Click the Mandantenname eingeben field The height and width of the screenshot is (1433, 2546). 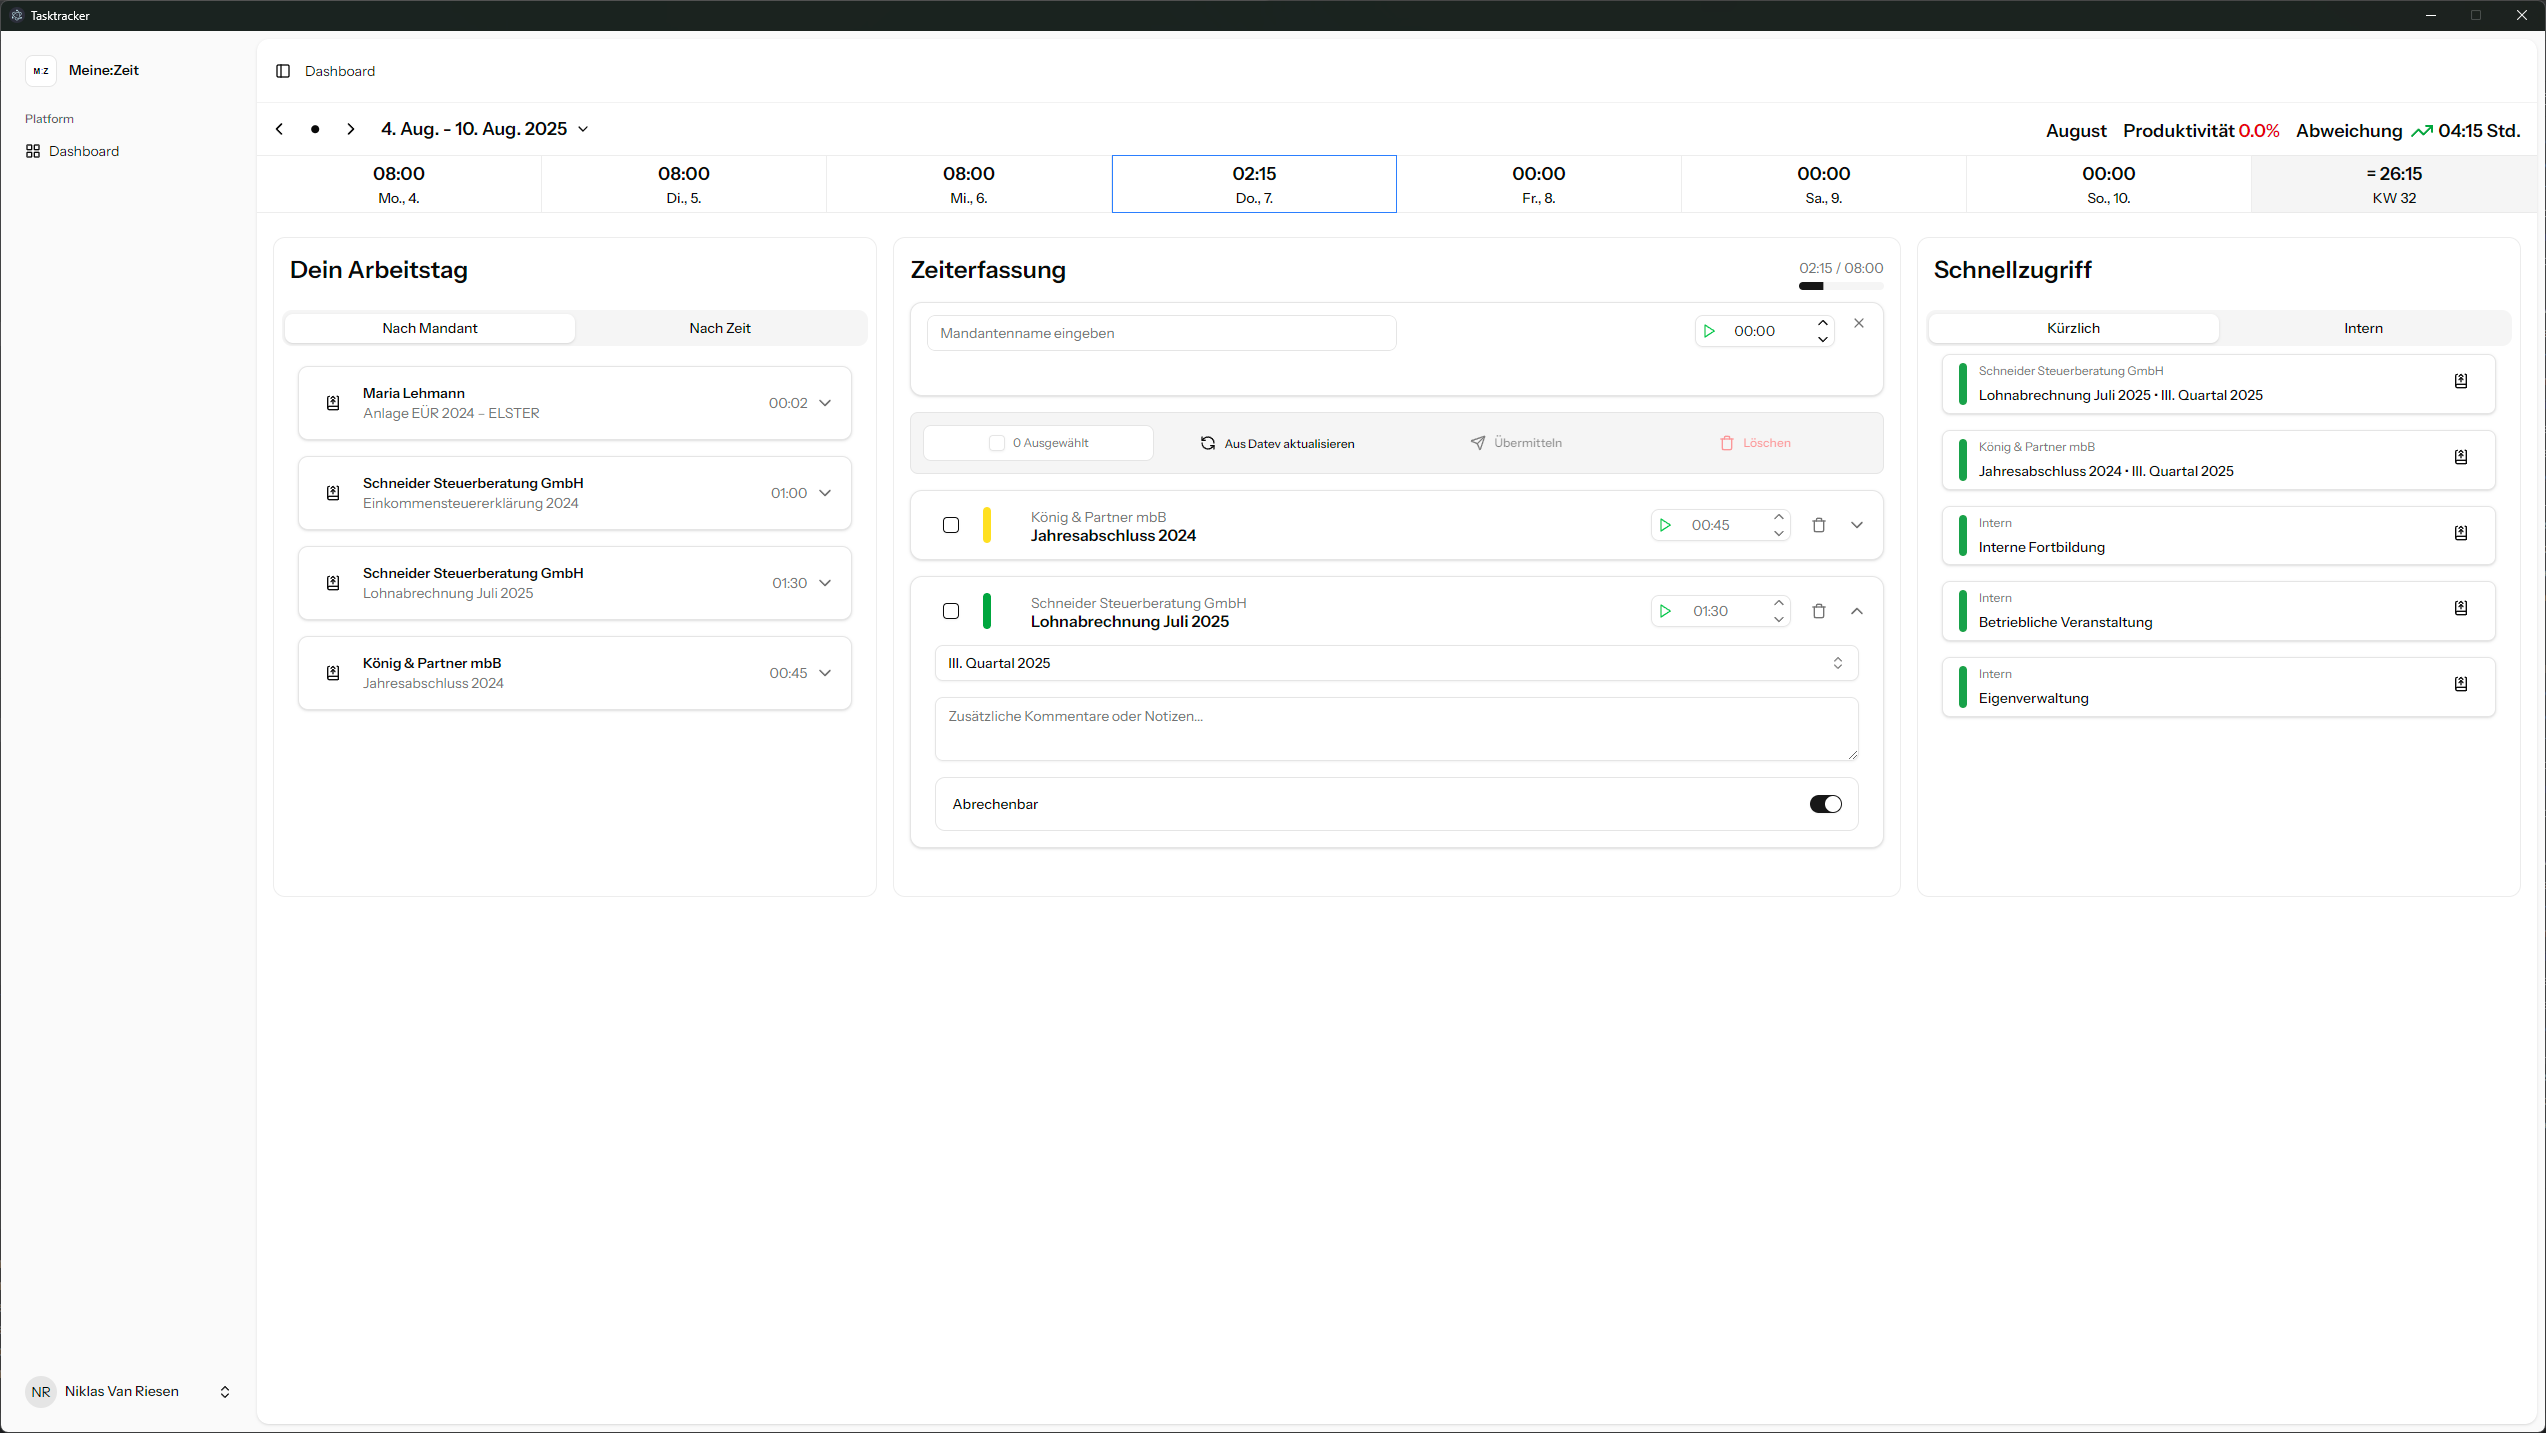(x=1161, y=333)
